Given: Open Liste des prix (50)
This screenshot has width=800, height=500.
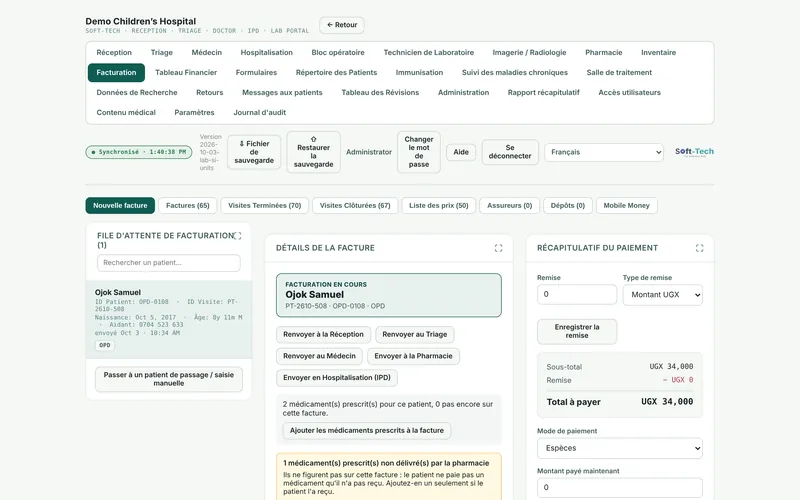Looking at the screenshot, I should point(439,206).
